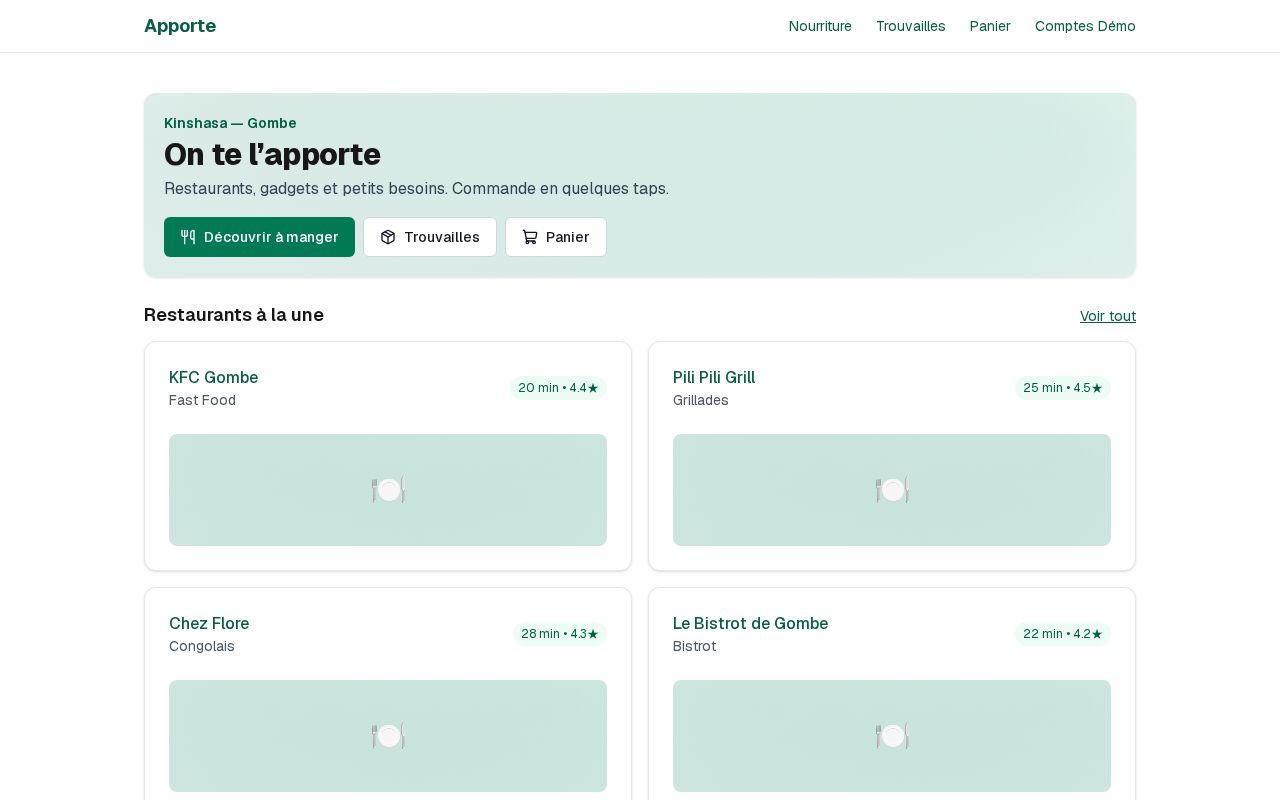Click the Restaurants, gadgets et petits besoins tagline
The image size is (1280, 800).
click(x=416, y=189)
